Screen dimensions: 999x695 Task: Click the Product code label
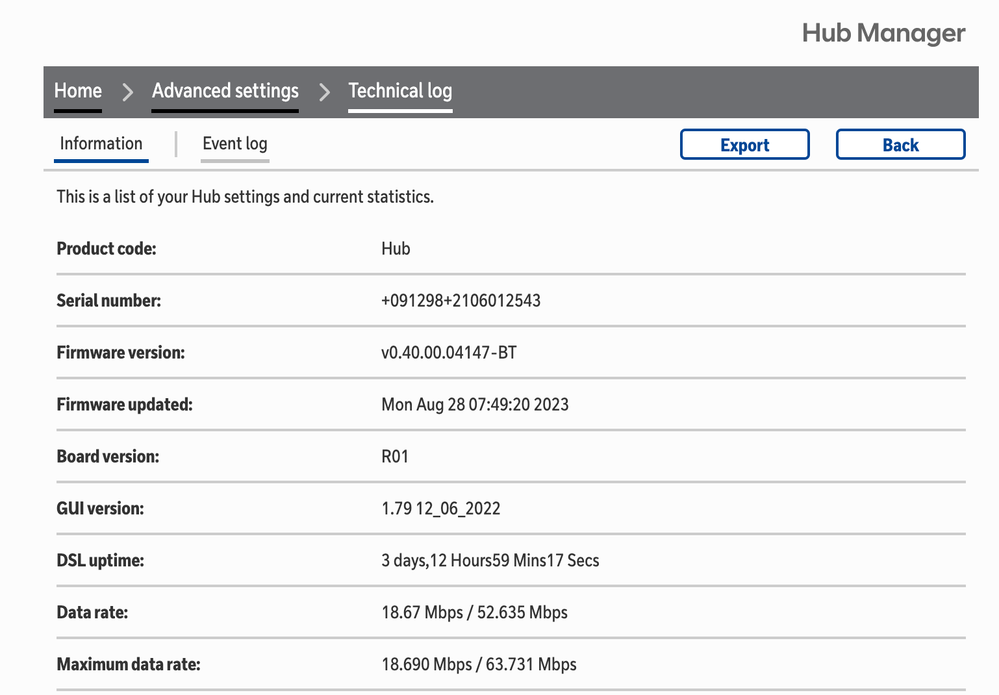105,248
